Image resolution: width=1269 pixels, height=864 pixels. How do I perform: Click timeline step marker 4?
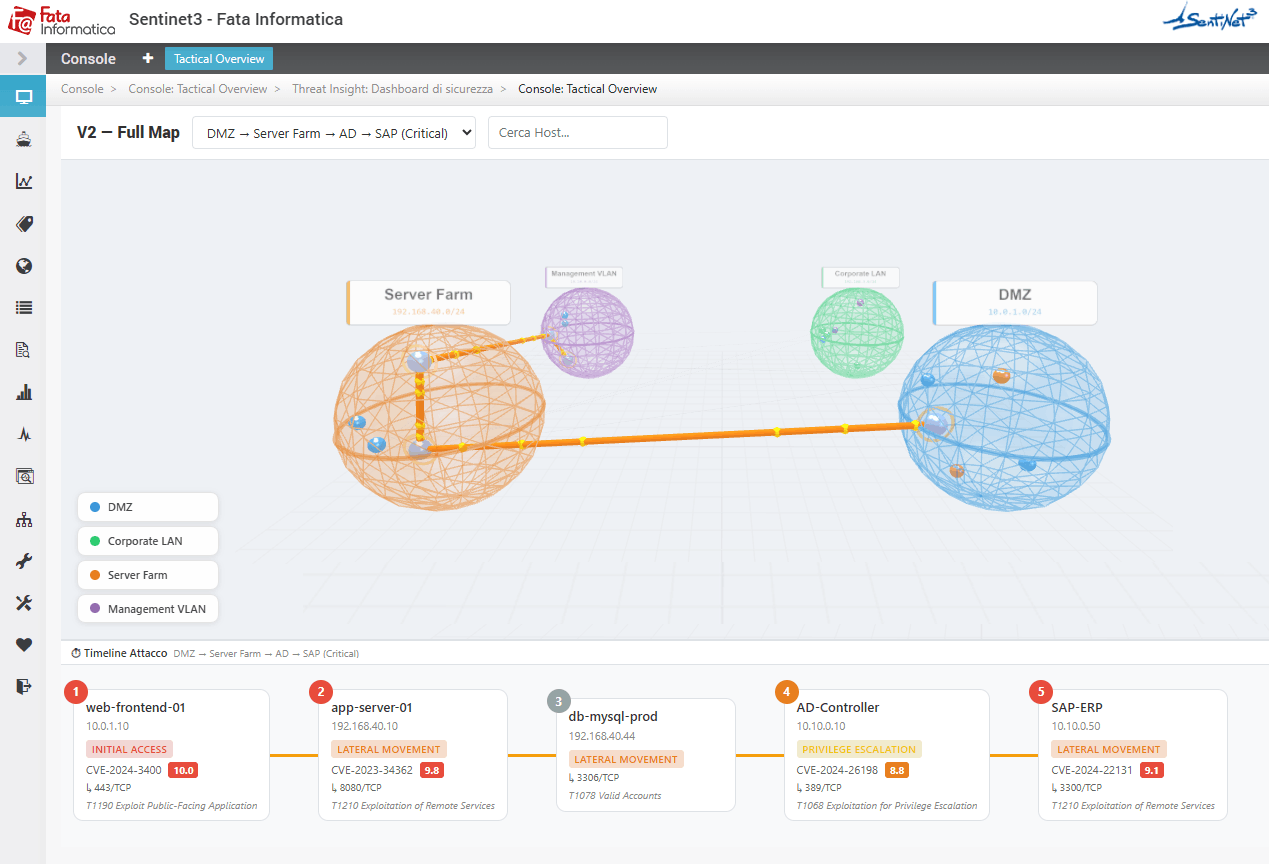click(x=786, y=691)
